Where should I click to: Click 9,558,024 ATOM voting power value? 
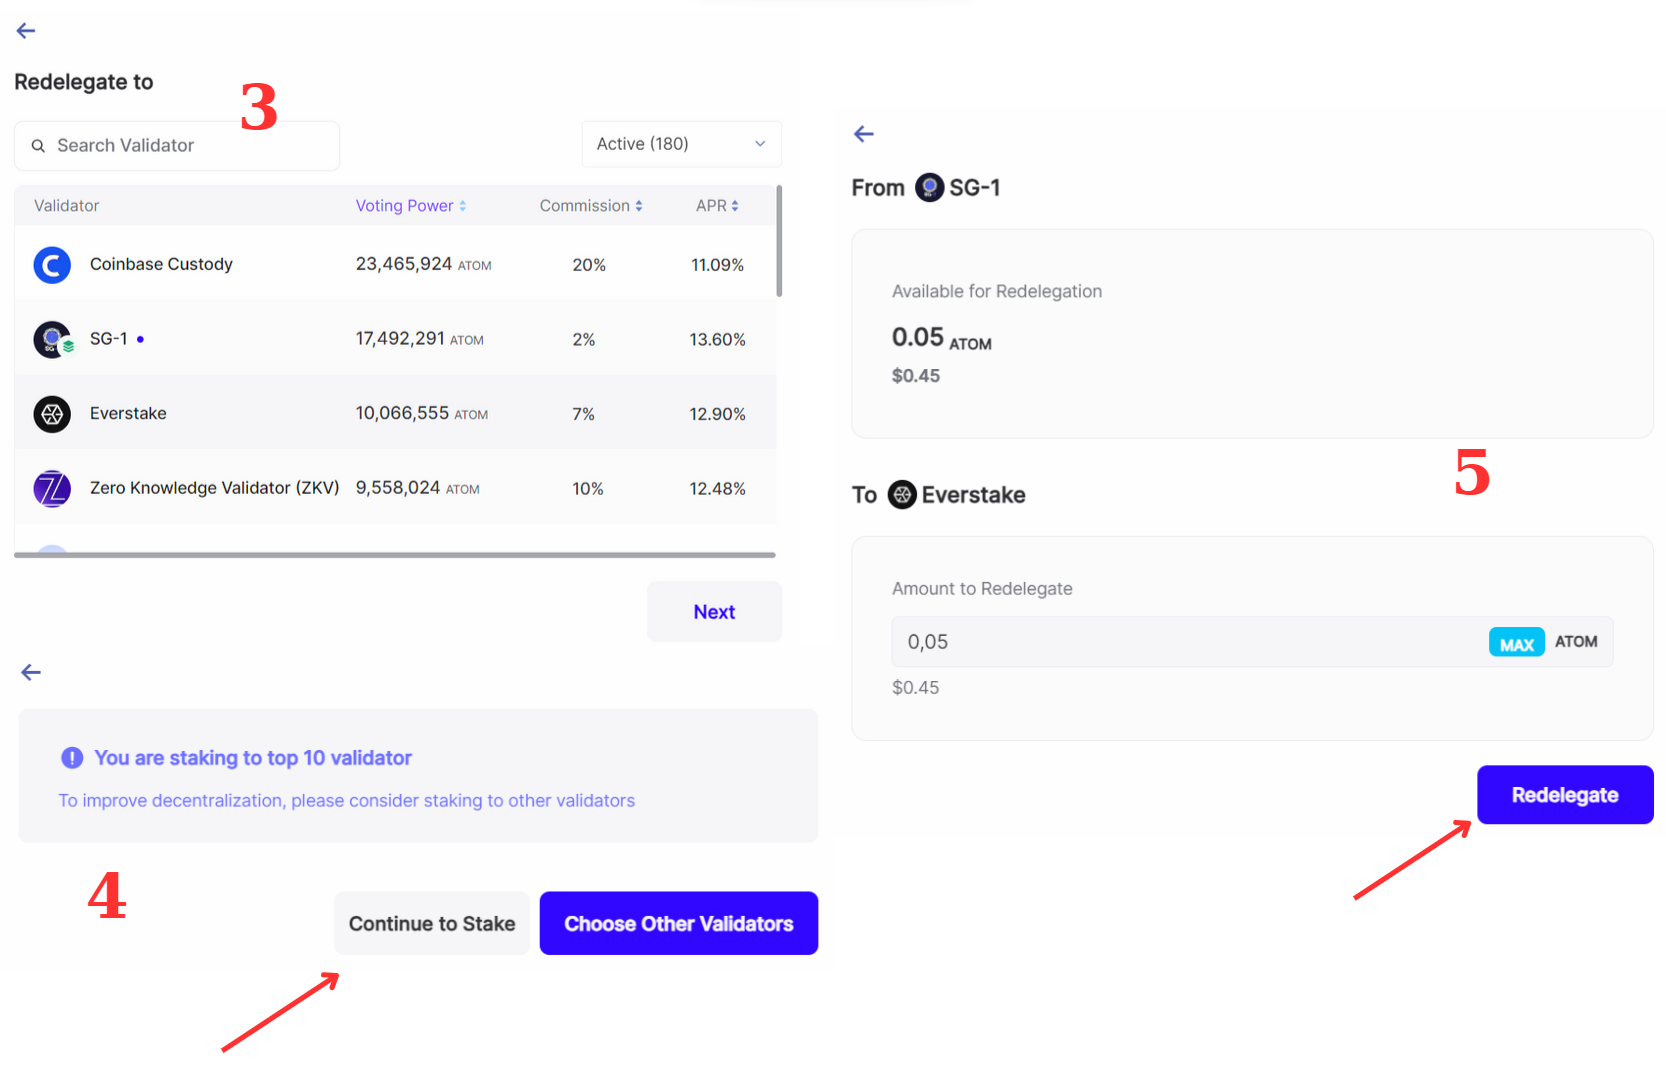417,488
